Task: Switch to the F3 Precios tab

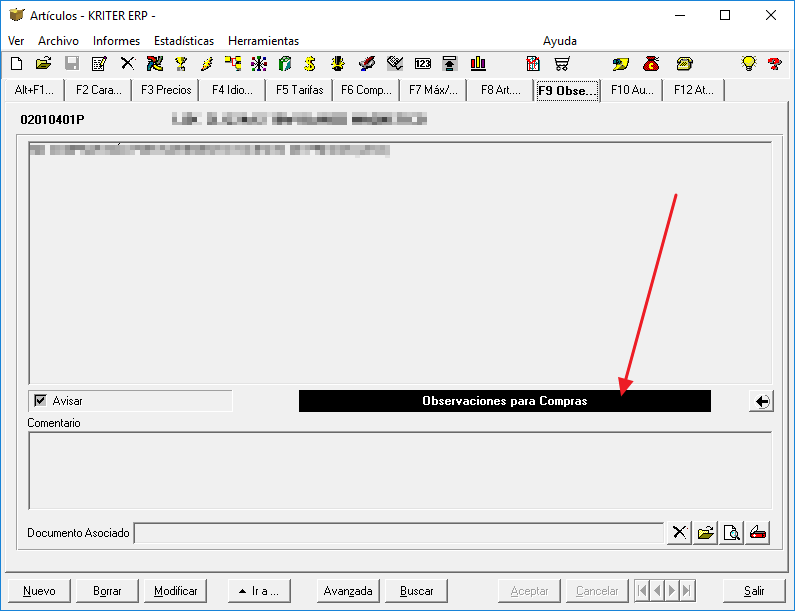Action: [166, 90]
